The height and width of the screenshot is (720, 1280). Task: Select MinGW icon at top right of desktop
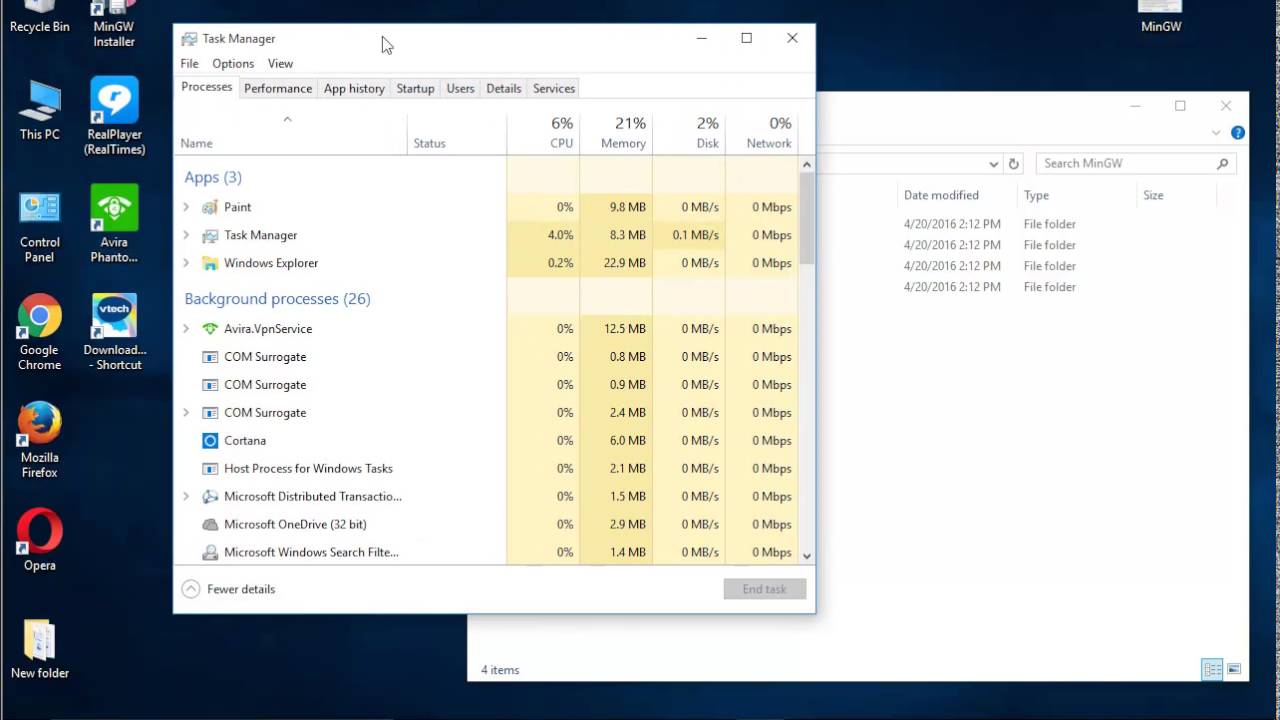coord(1161,17)
